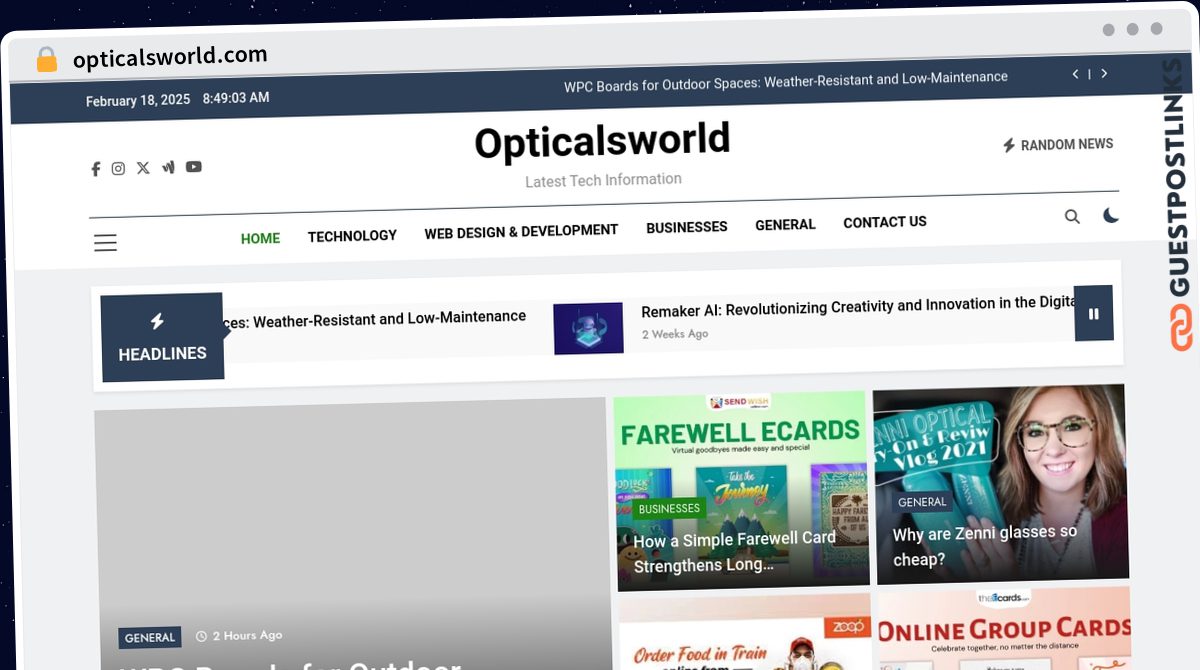The image size is (1200, 670).
Task: Click the Remaker AI ticker thumbnail
Action: pos(588,328)
